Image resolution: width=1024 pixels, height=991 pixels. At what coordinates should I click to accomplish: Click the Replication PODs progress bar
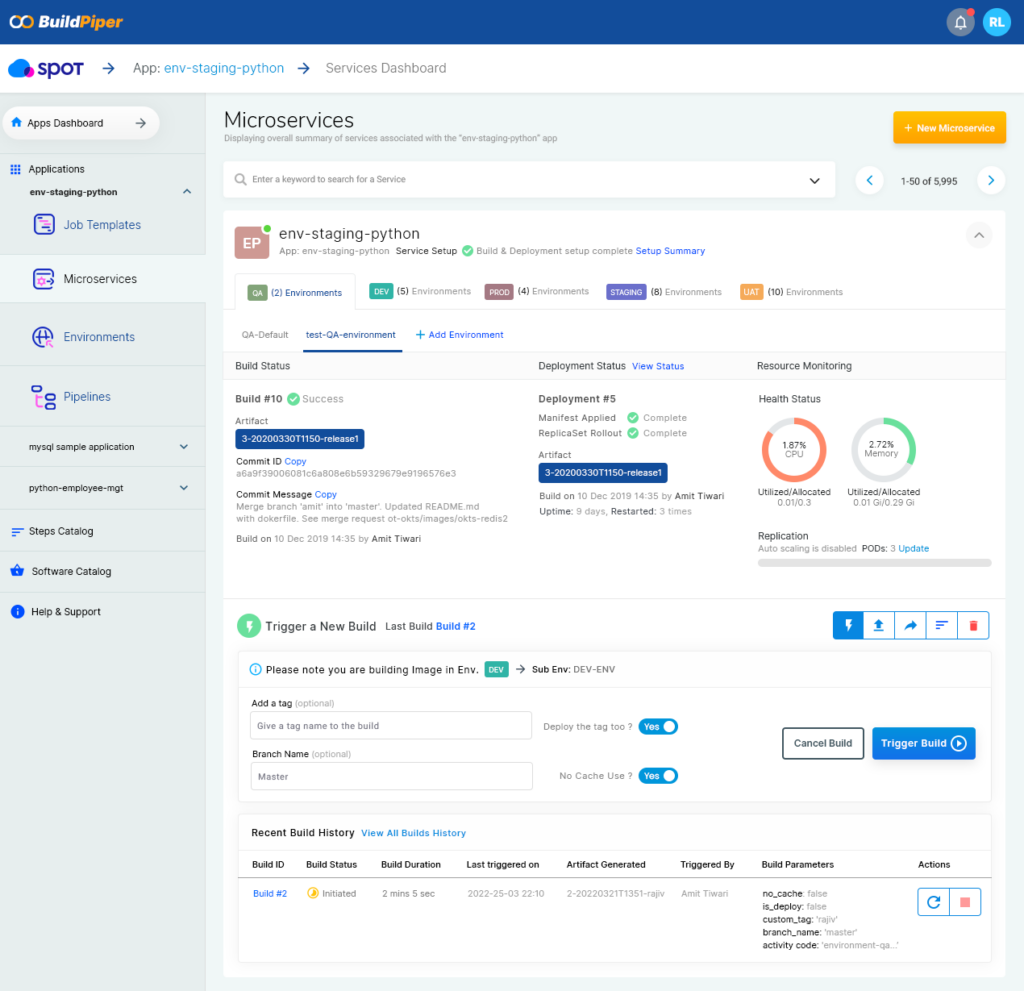(874, 563)
